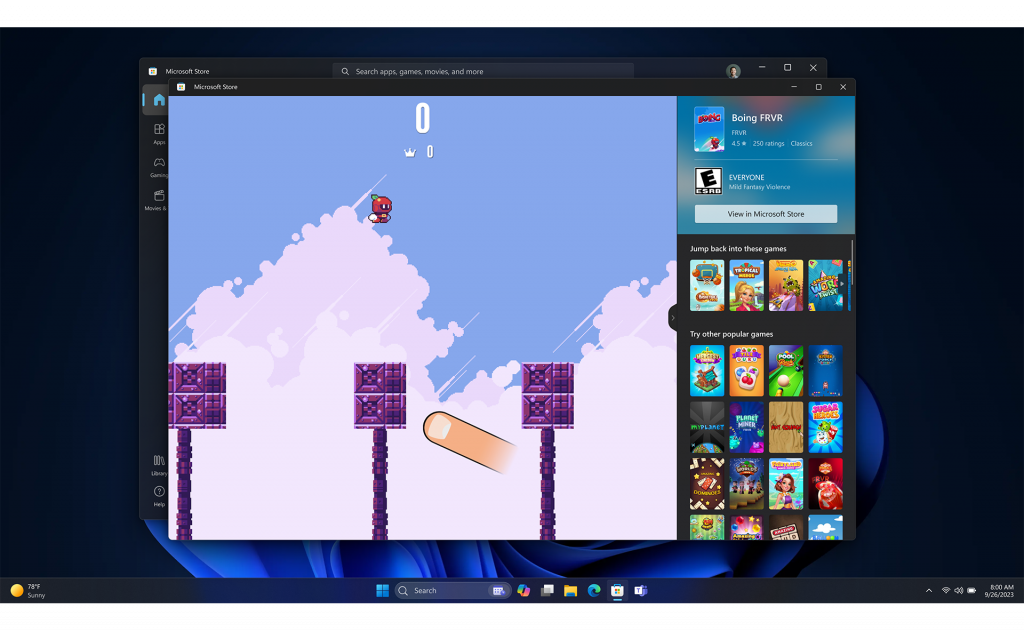1024x631 pixels.
Task: Click the Help icon in the sidebar
Action: tap(158, 492)
